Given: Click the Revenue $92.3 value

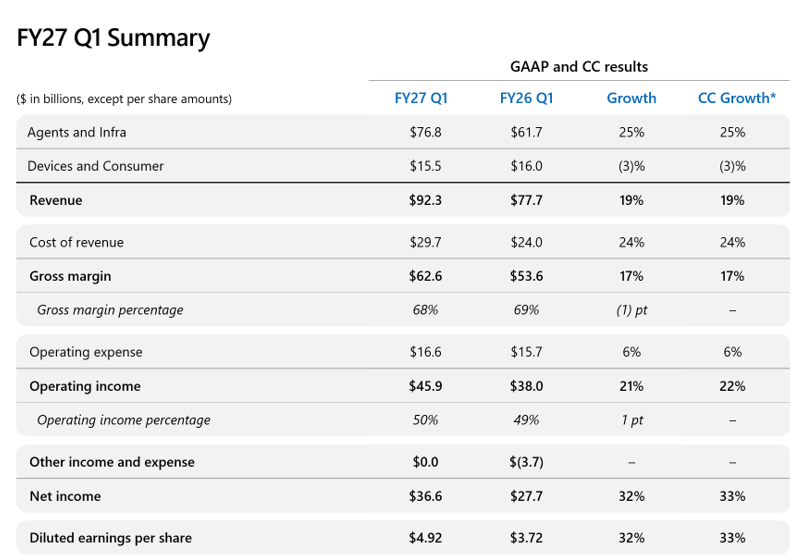Looking at the screenshot, I should pyautogui.click(x=425, y=200).
